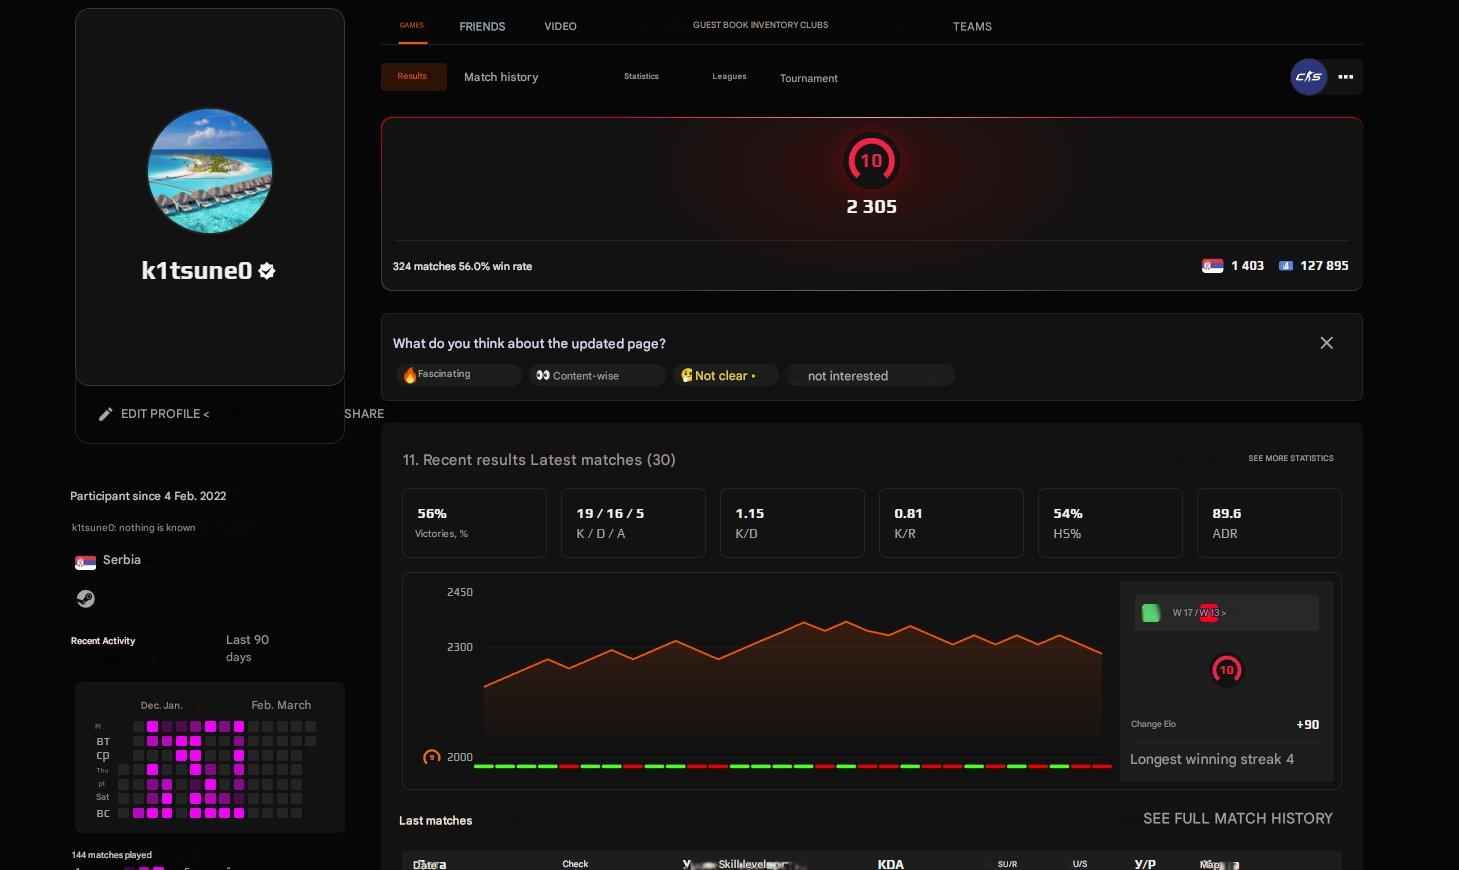The width and height of the screenshot is (1459, 870).
Task: Select the not interested feedback option
Action: tap(869, 375)
